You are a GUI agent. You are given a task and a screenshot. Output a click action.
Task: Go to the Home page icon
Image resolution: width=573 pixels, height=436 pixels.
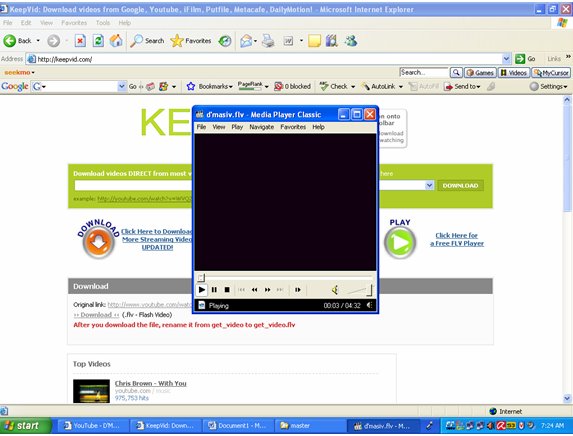pos(116,41)
